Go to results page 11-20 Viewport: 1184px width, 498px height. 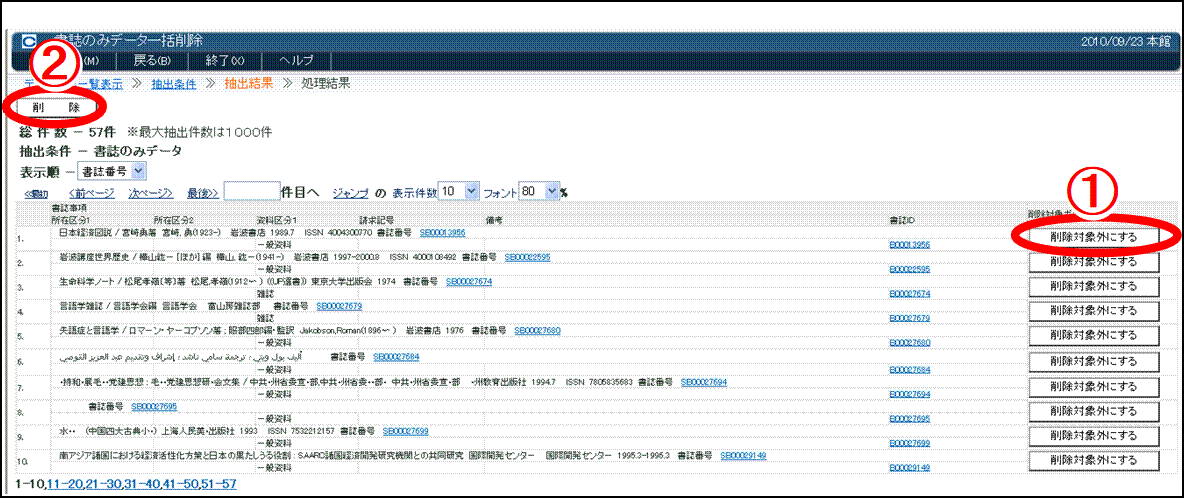[x=64, y=484]
